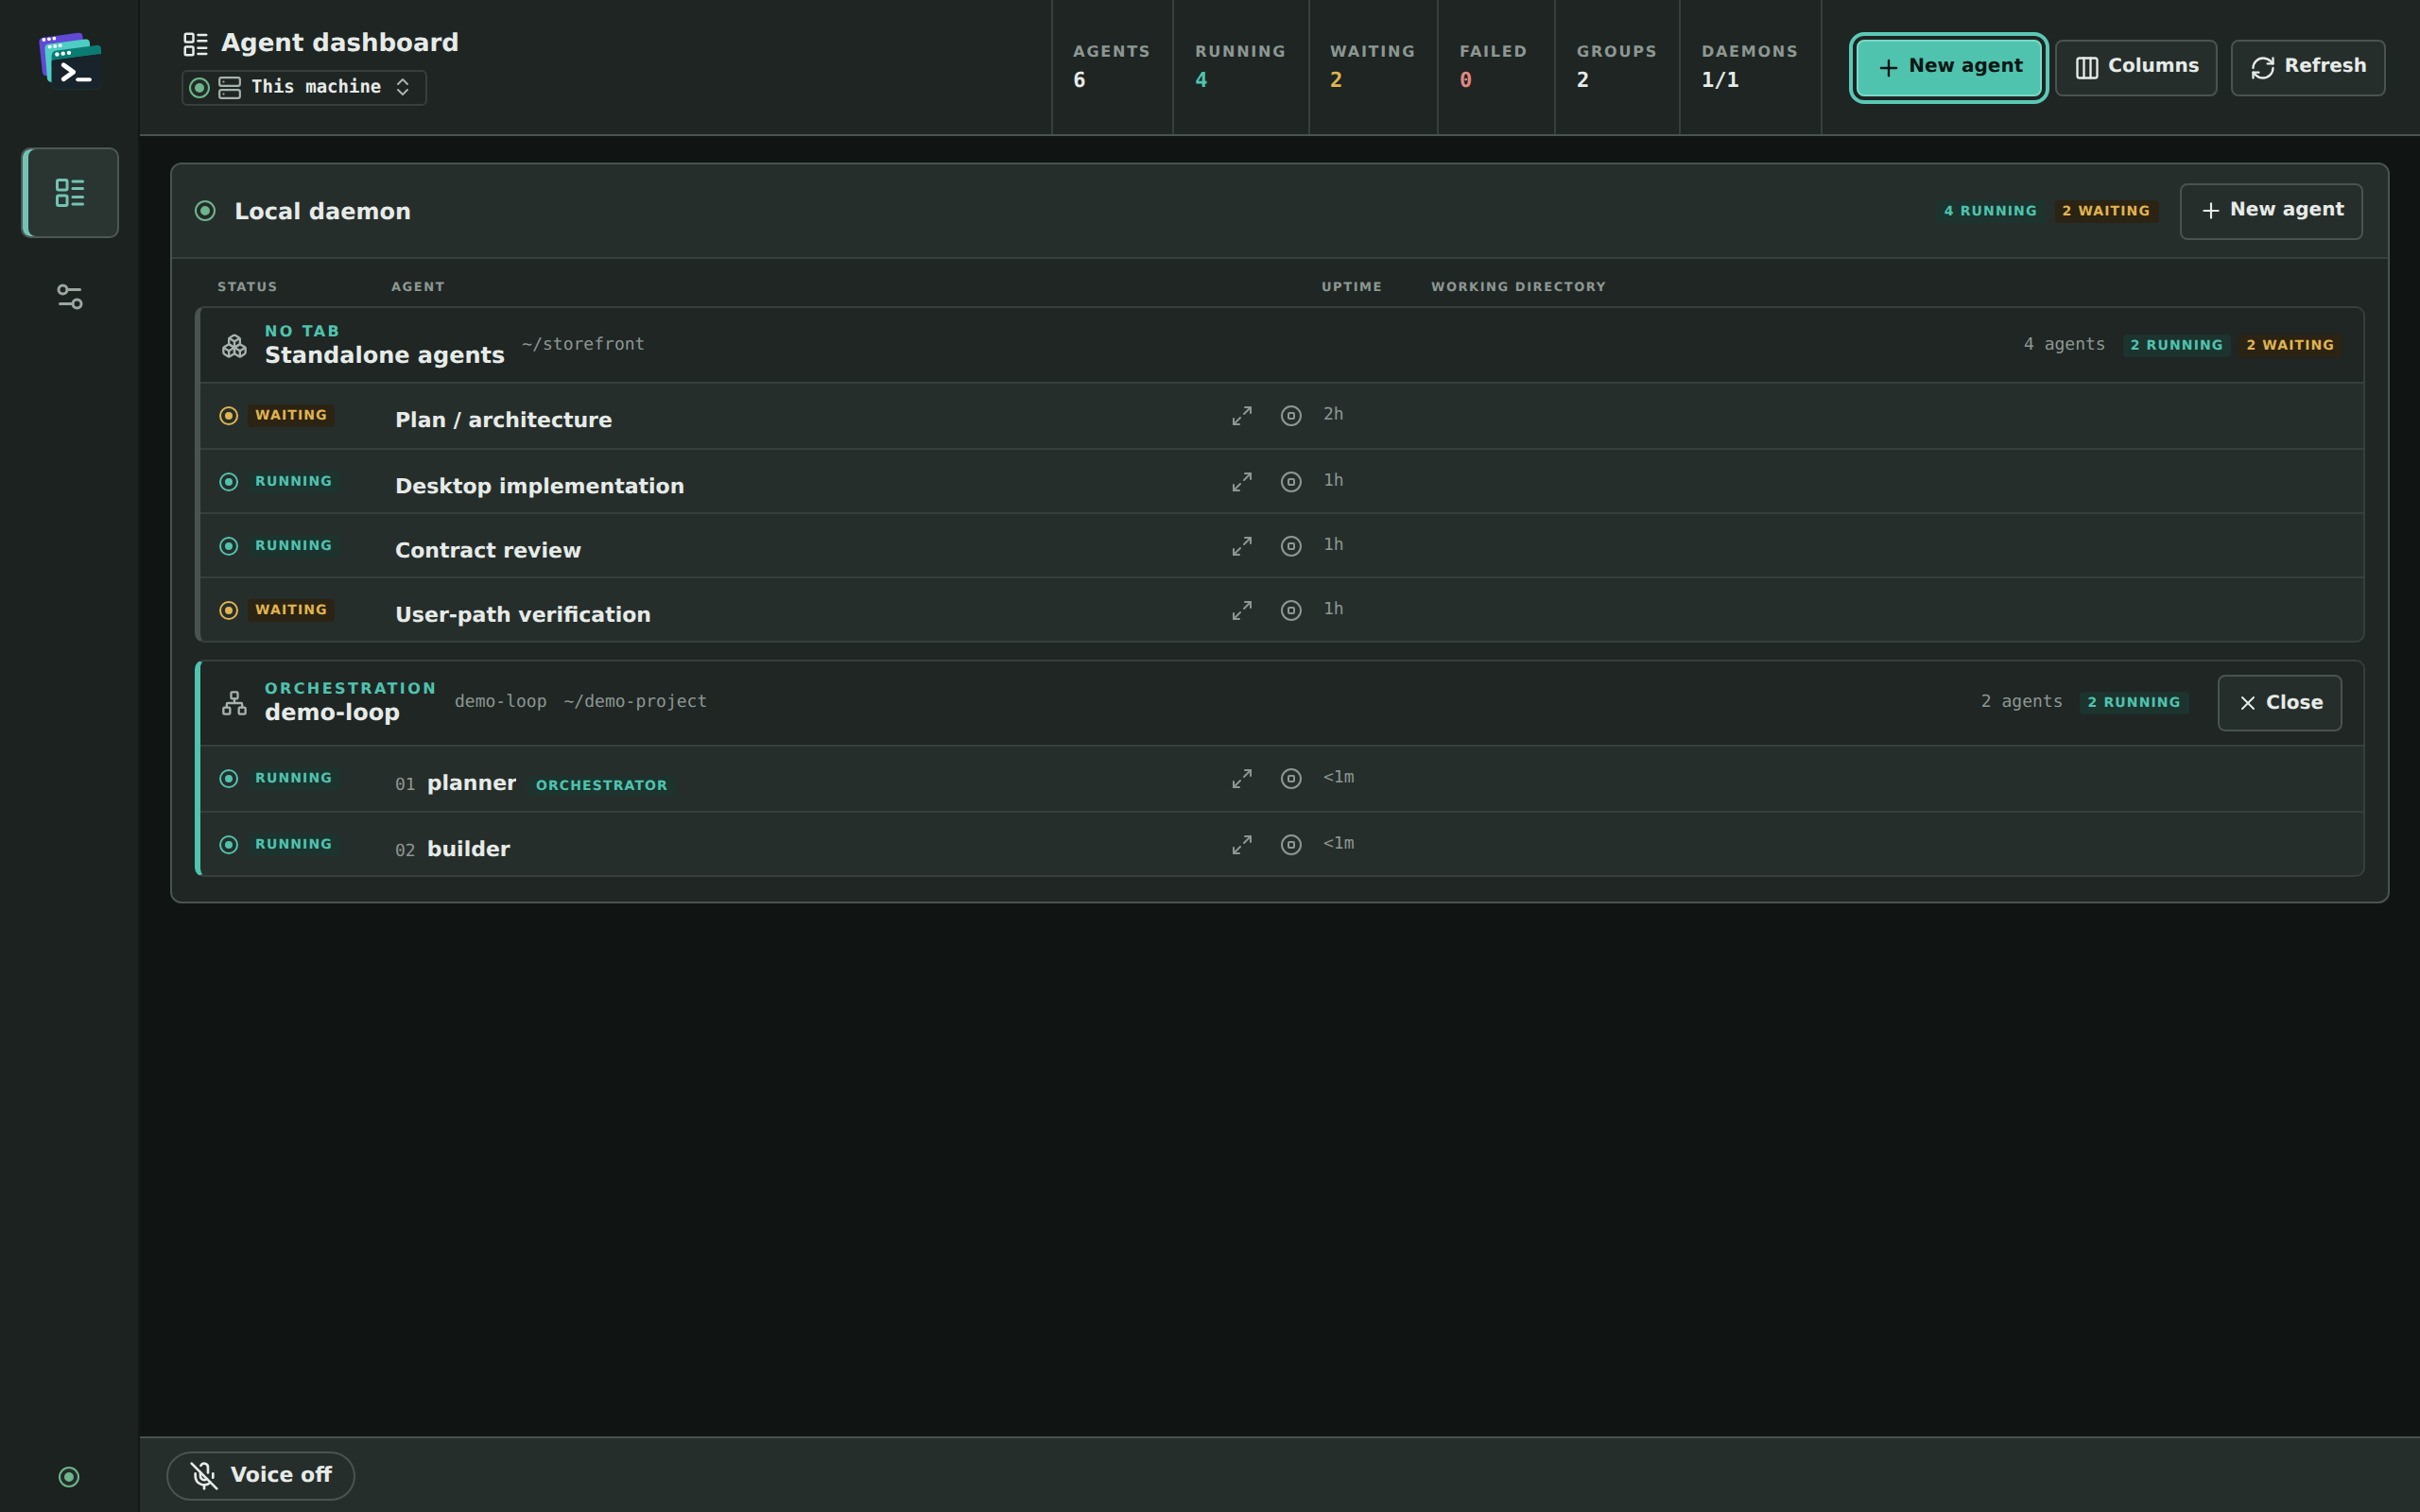This screenshot has width=2420, height=1512.
Task: Click the FAILED count in header stats
Action: coord(1495,66)
